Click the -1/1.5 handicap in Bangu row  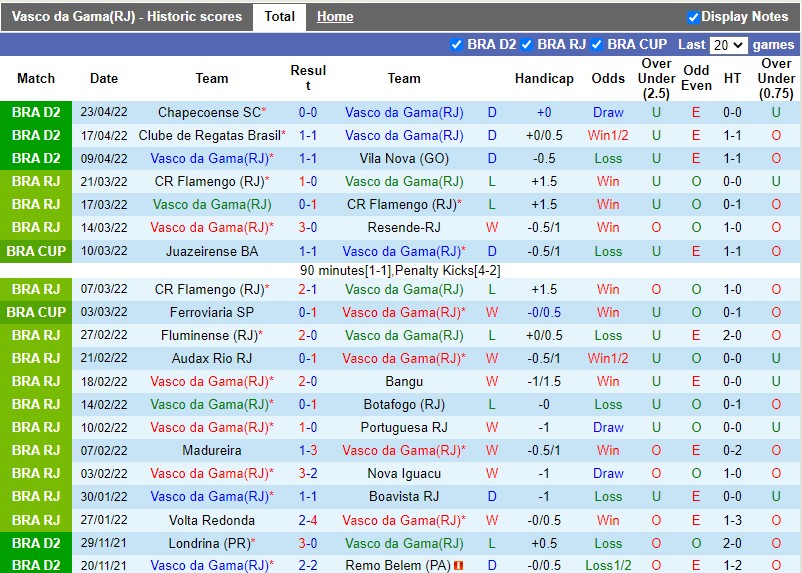[544, 382]
